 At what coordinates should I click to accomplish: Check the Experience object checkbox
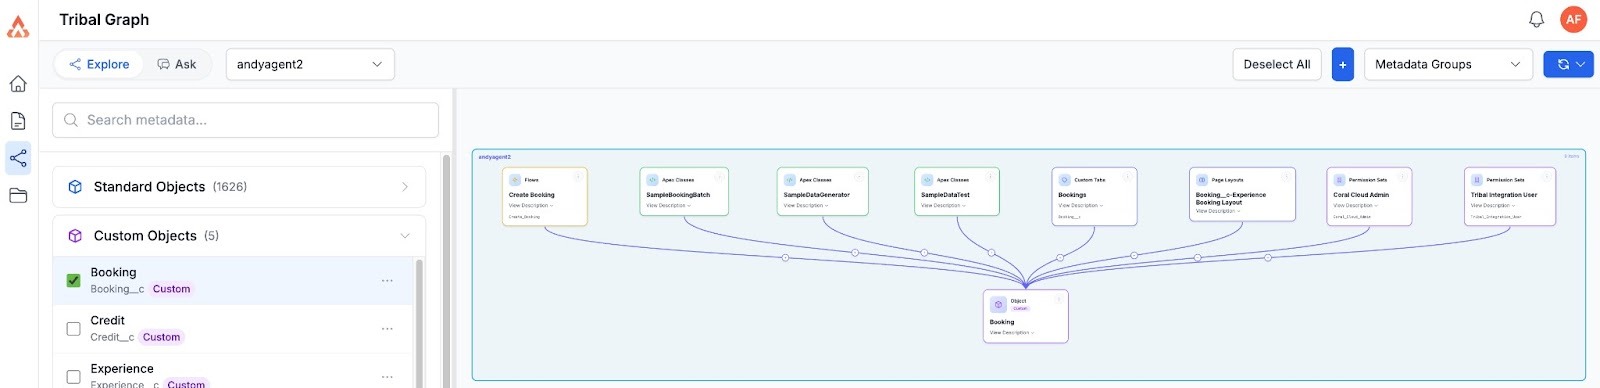[73, 377]
